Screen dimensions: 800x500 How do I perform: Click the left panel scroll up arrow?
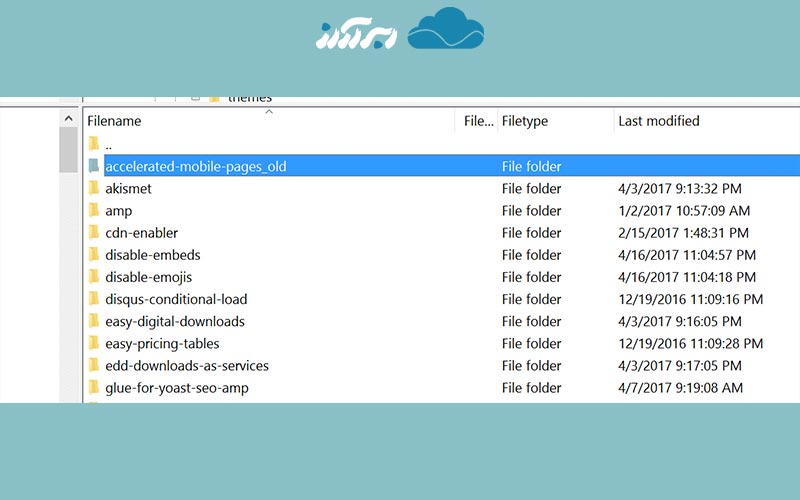point(68,119)
